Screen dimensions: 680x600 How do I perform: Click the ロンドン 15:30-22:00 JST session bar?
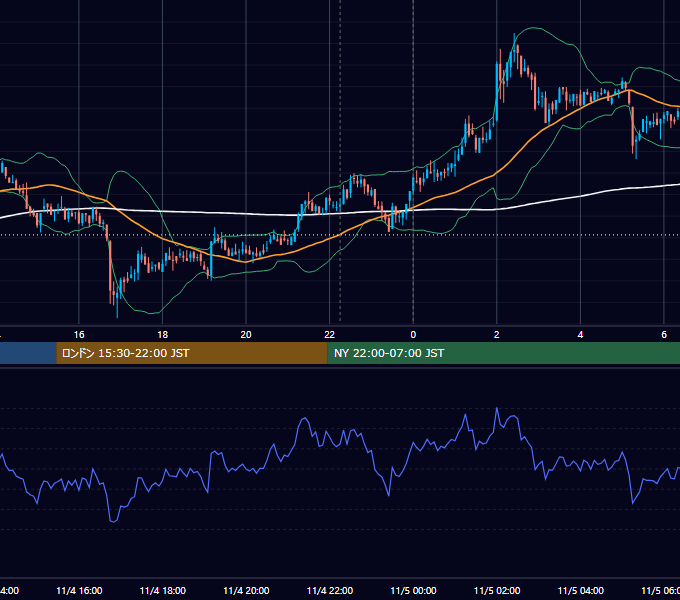[x=192, y=353]
